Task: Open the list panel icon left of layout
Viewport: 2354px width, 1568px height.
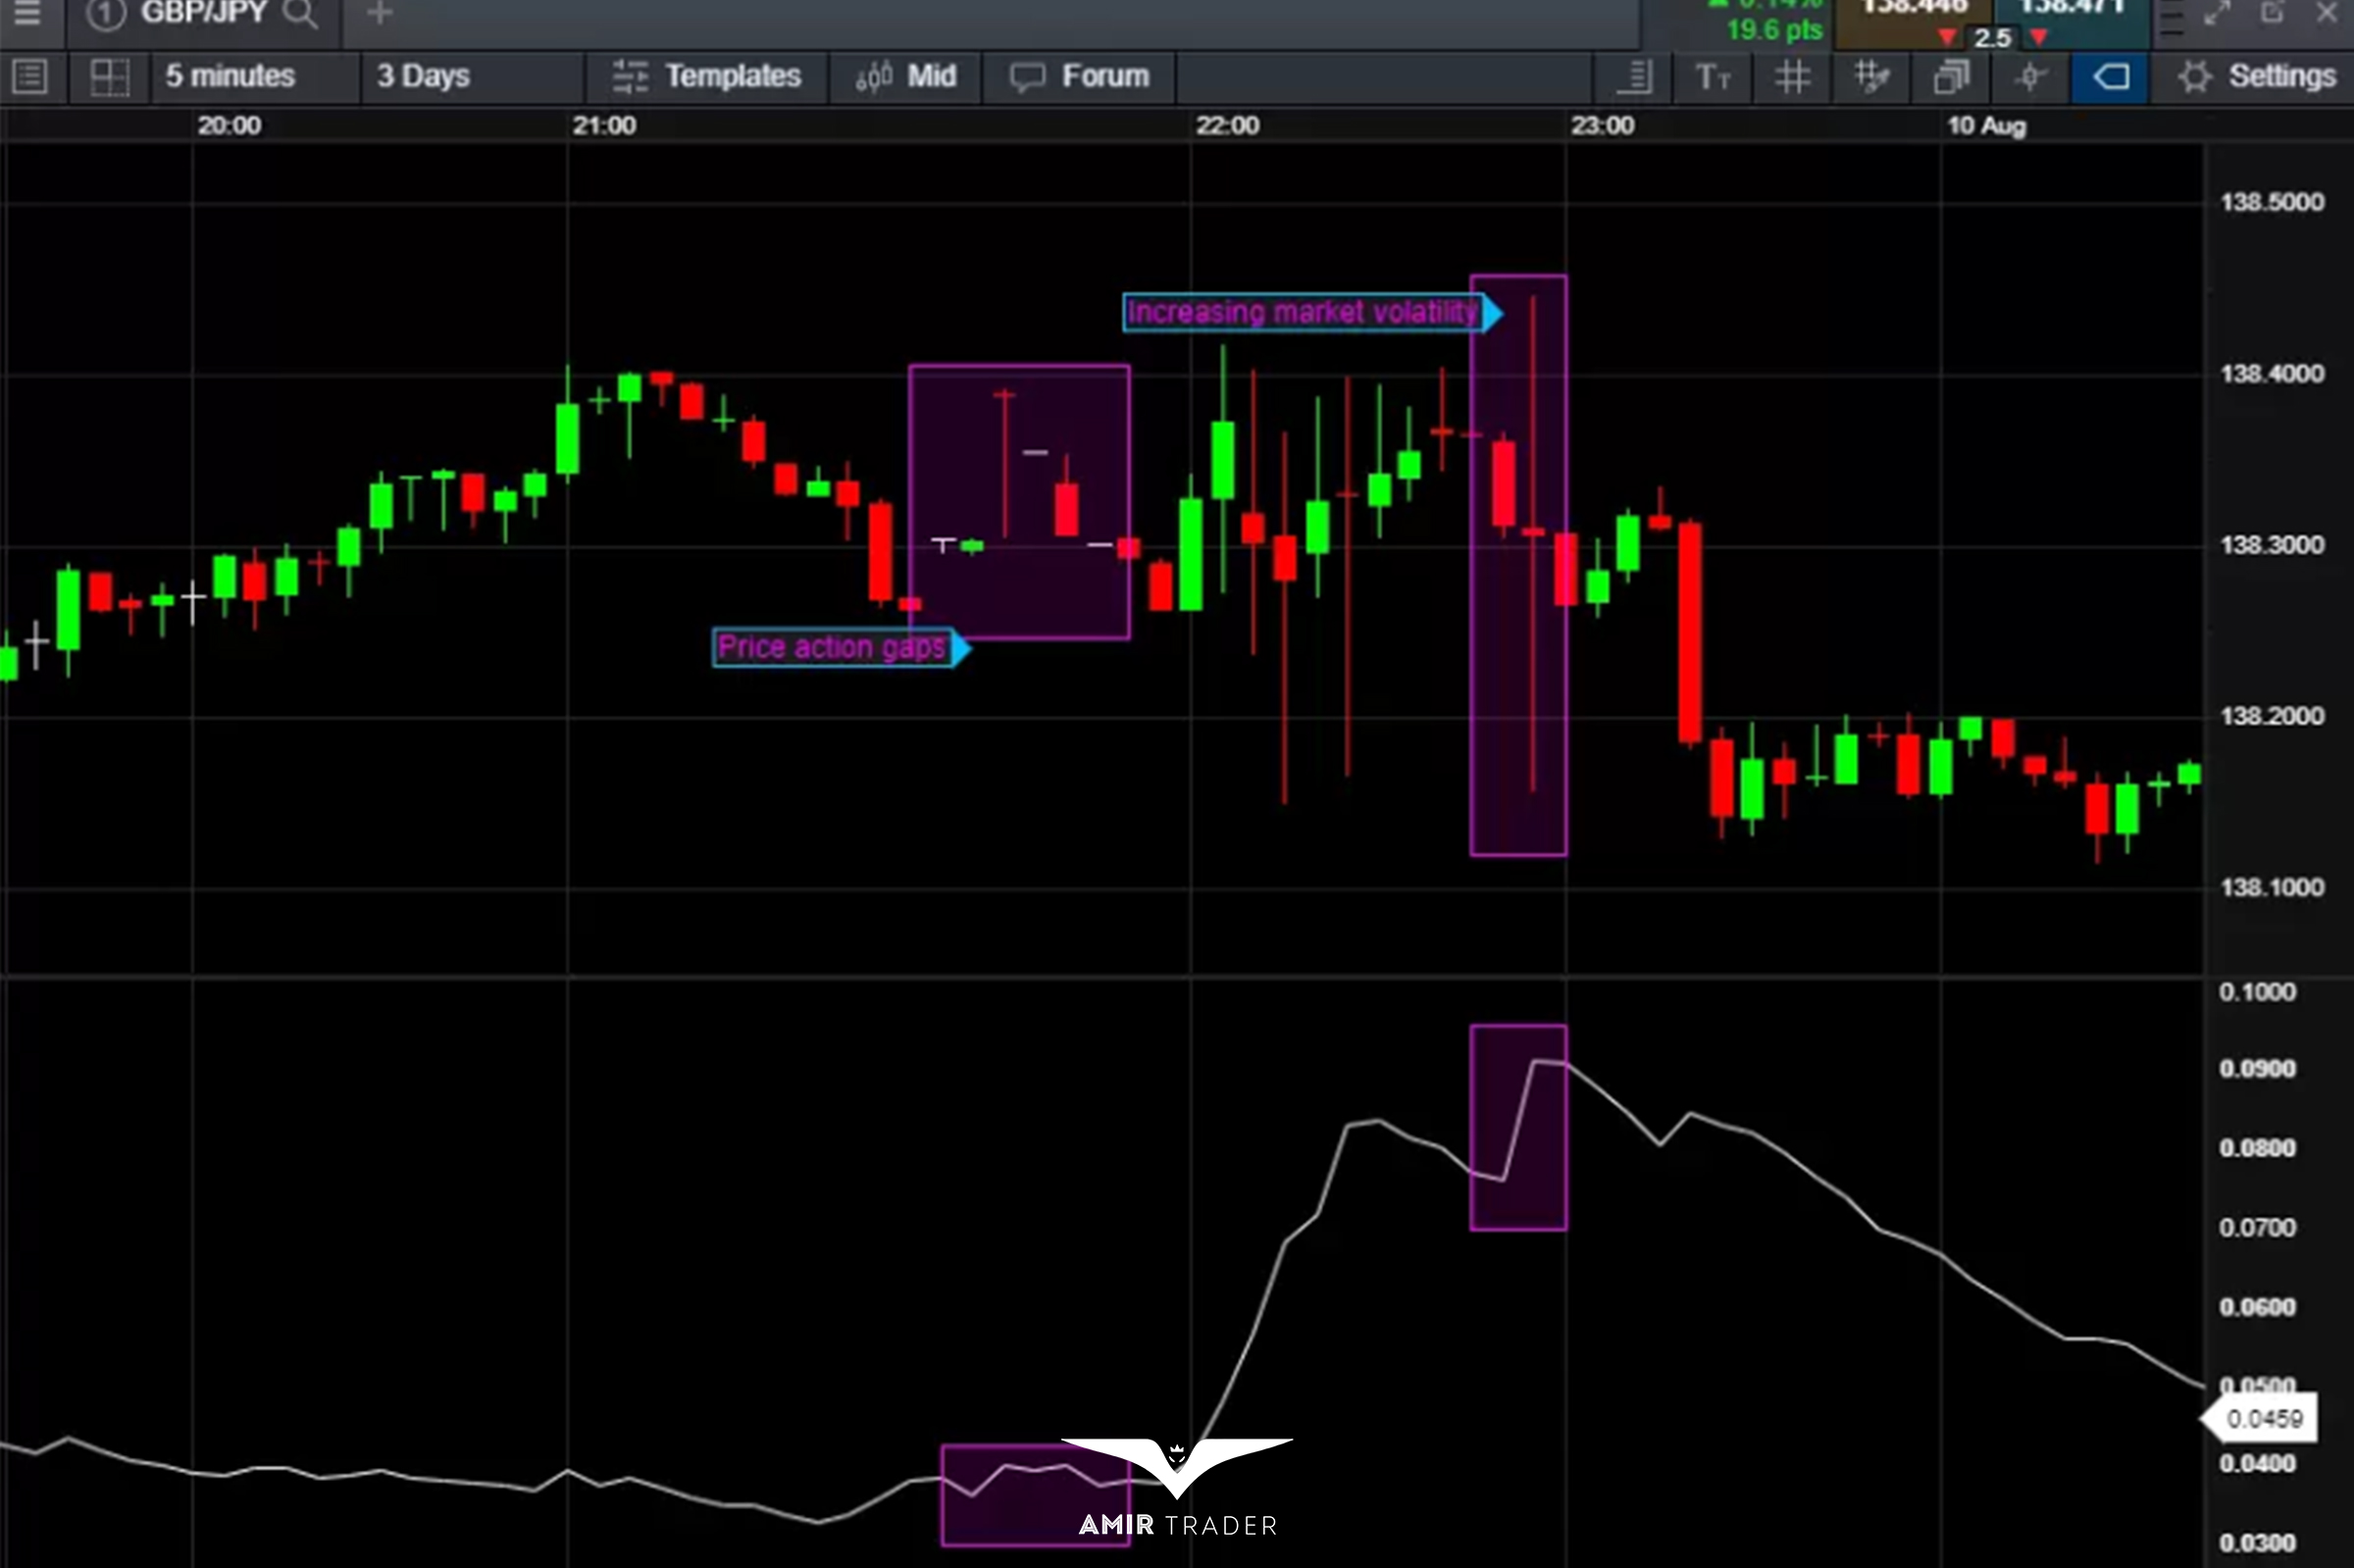Action: [x=30, y=77]
